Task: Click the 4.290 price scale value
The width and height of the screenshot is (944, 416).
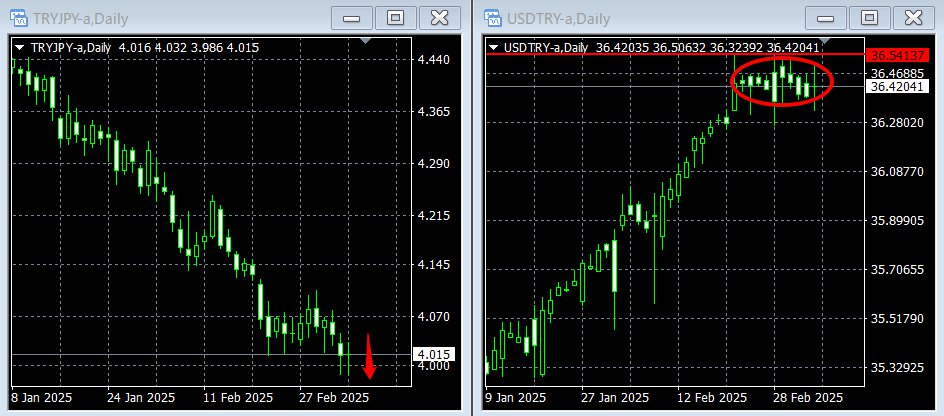Action: pyautogui.click(x=432, y=164)
